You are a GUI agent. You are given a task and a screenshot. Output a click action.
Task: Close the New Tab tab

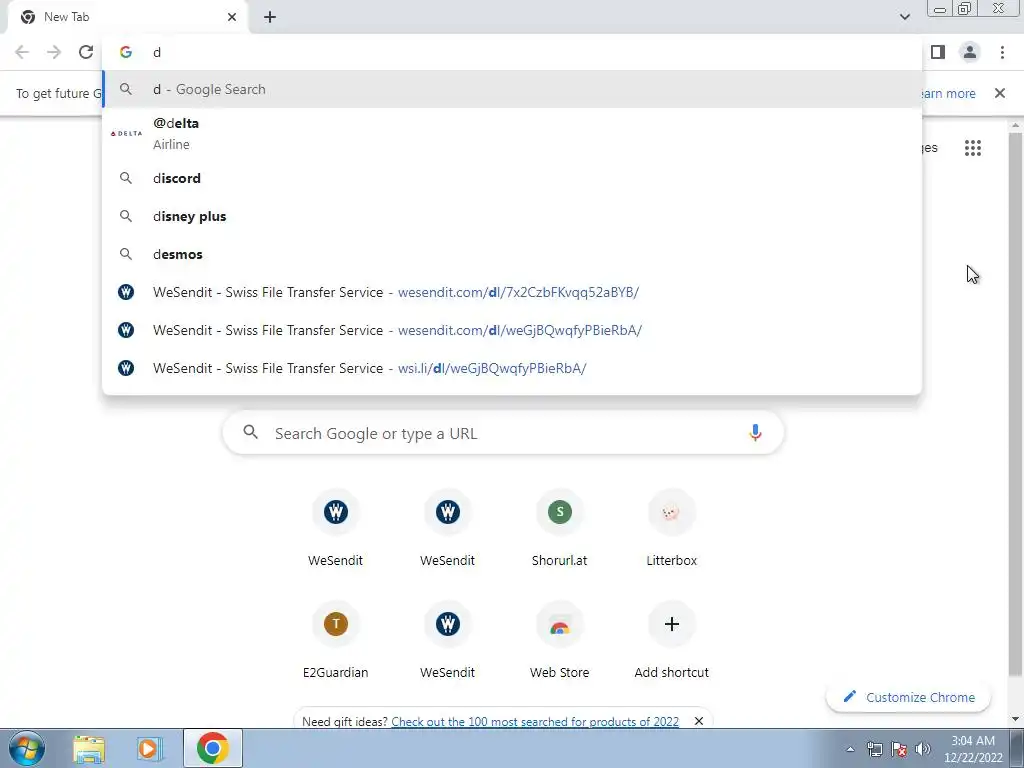point(232,17)
